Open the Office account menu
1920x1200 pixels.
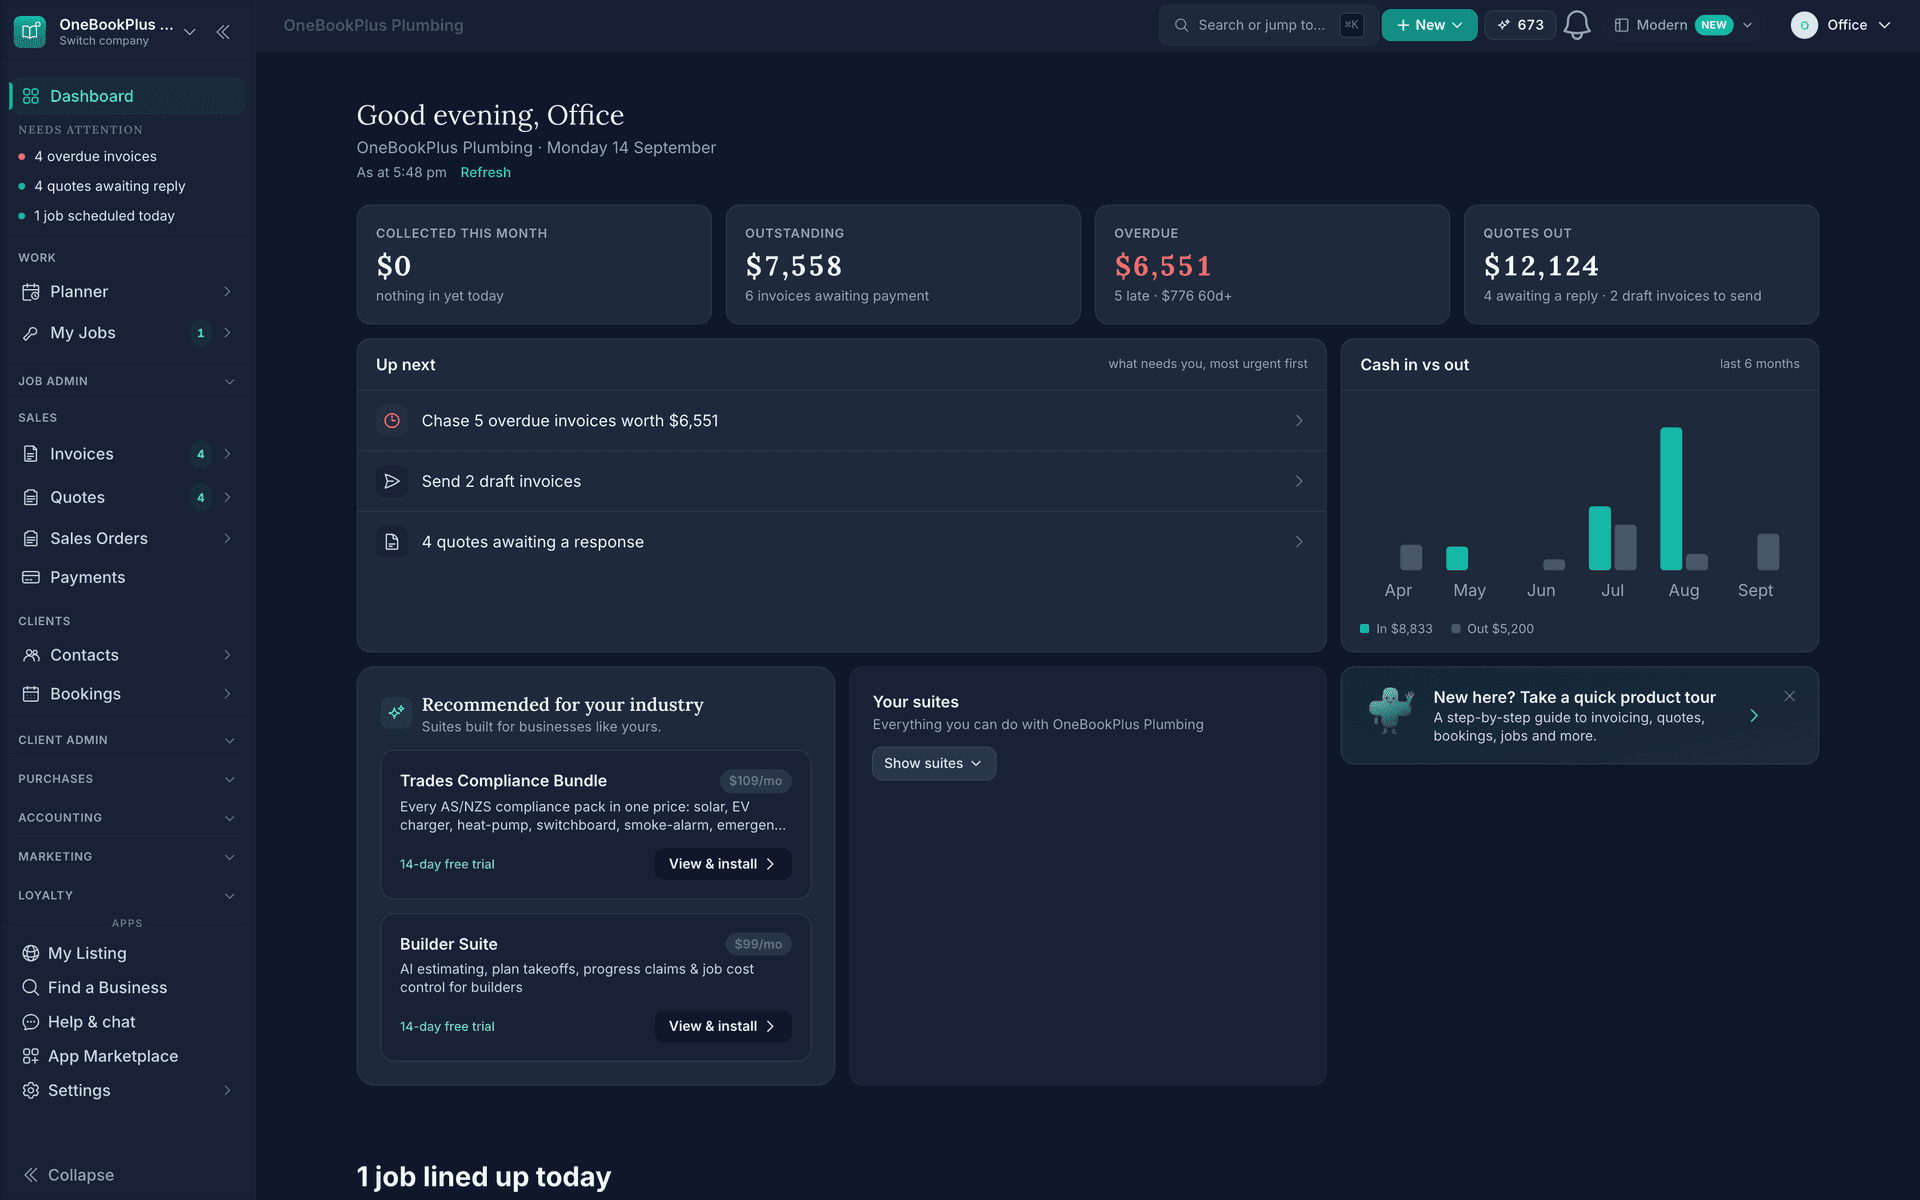1841,25
